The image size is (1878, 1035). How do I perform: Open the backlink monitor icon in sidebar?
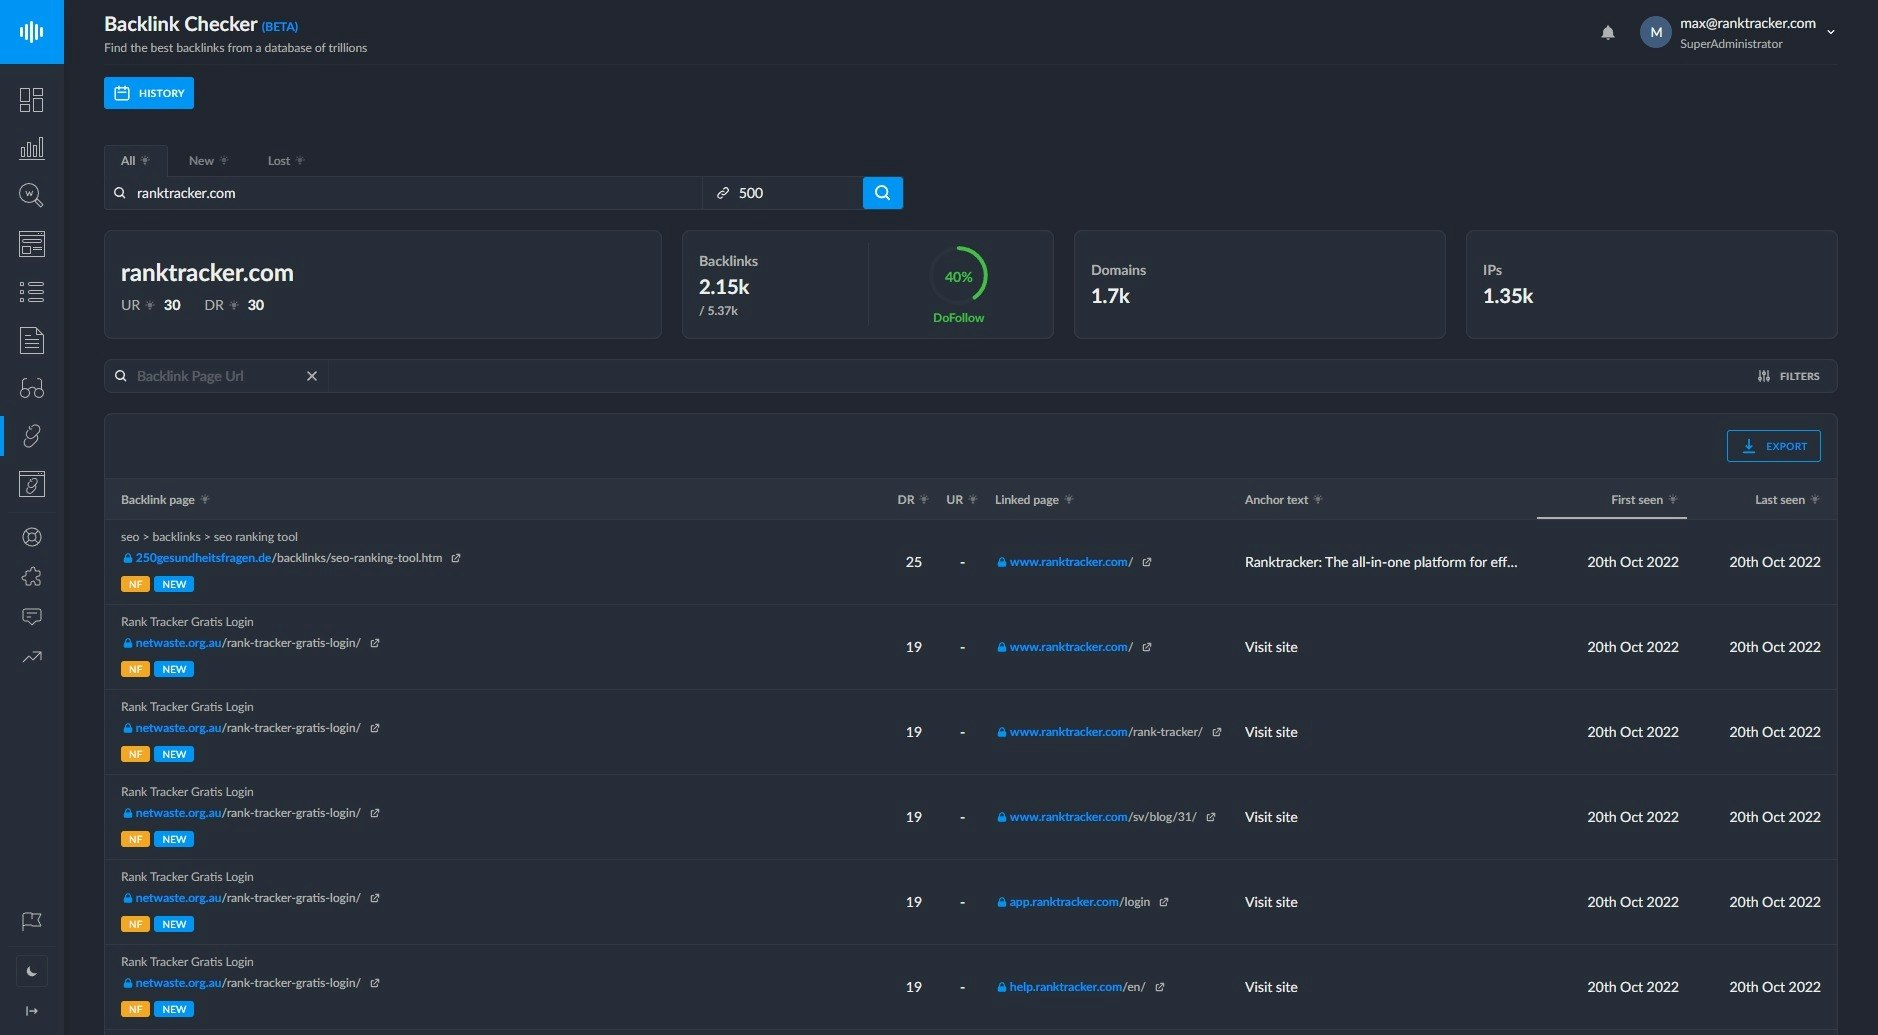(32, 484)
